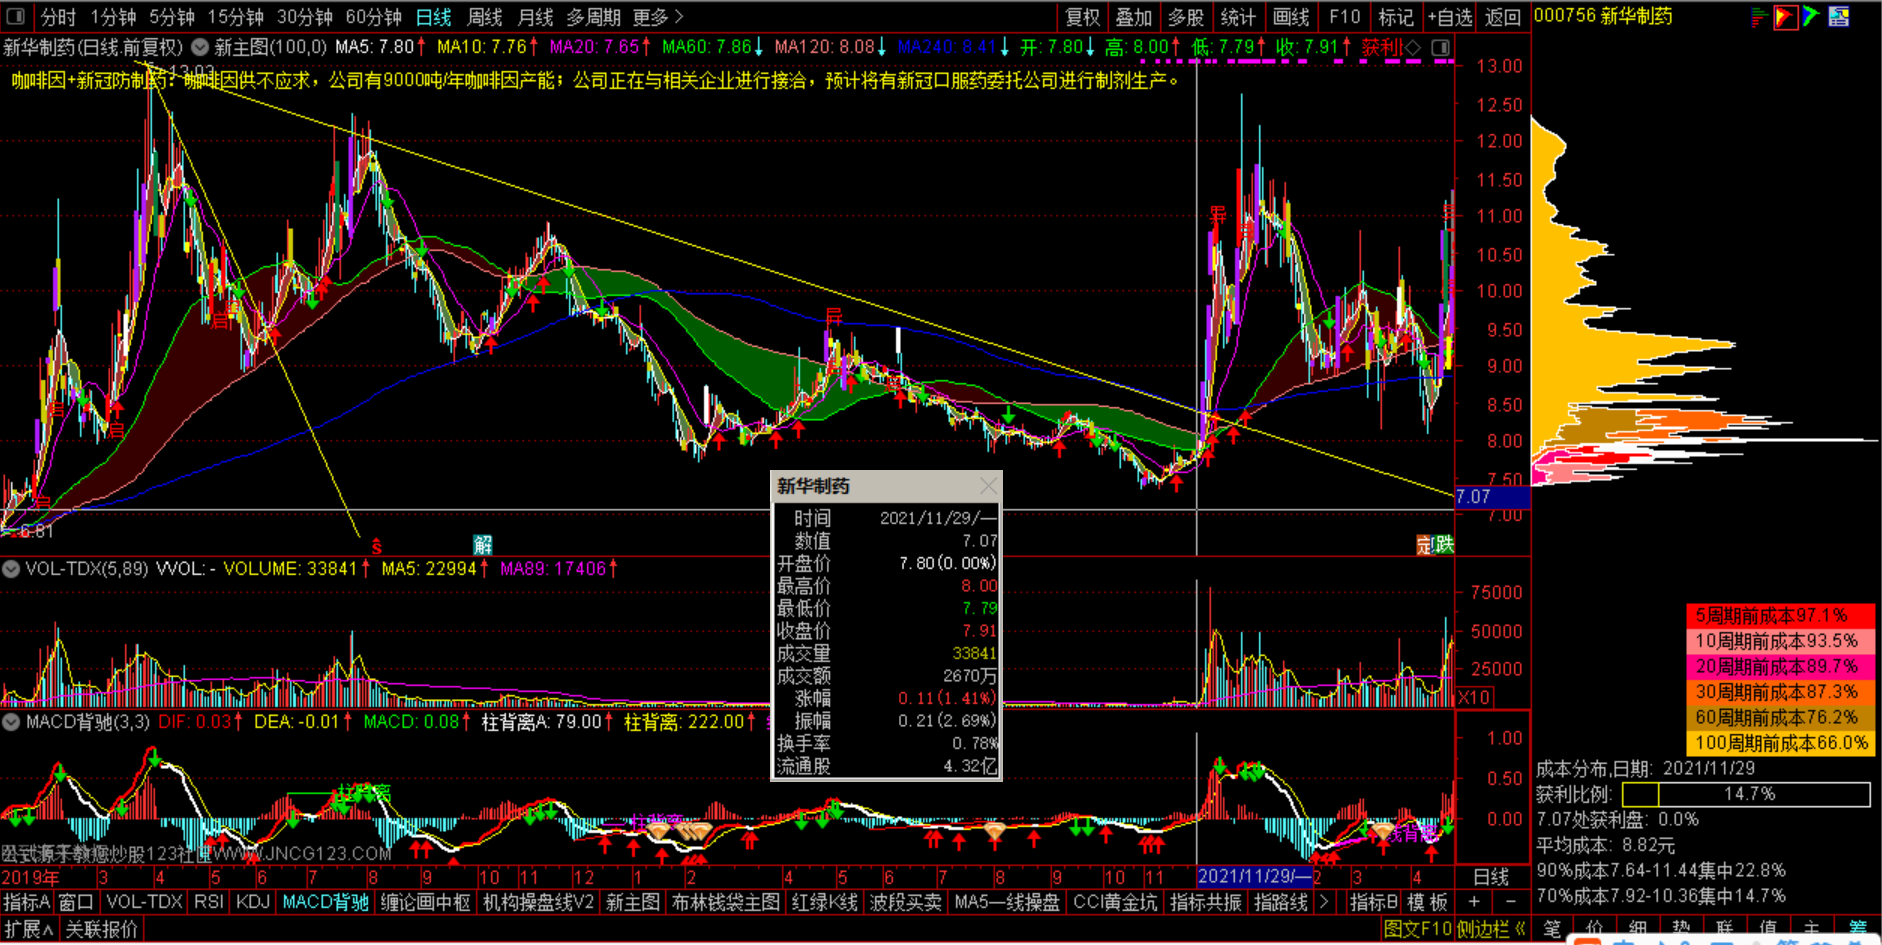Open the blue panel settings icon
Screen dimensions: 1882x945
pyautogui.click(x=1839, y=17)
